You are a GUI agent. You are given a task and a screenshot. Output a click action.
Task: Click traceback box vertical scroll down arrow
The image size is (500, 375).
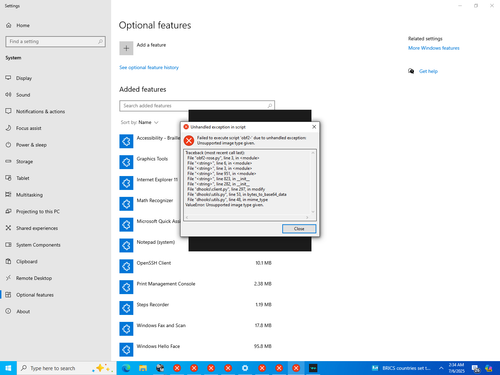(x=313, y=212)
